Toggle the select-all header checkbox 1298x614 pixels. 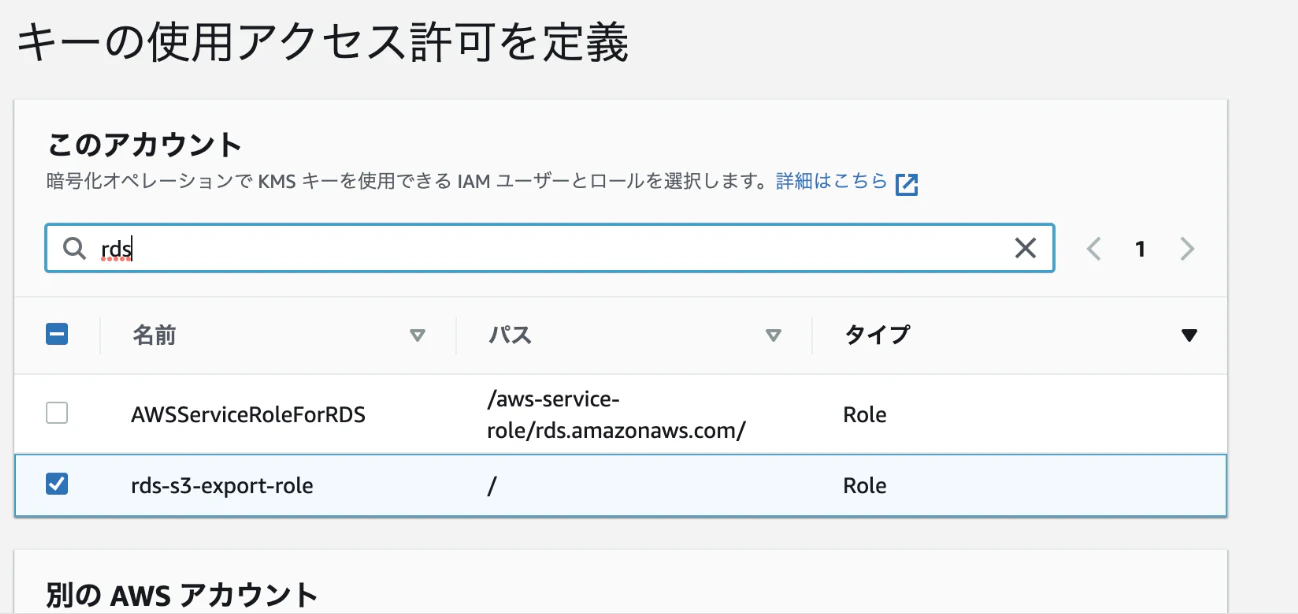point(57,334)
